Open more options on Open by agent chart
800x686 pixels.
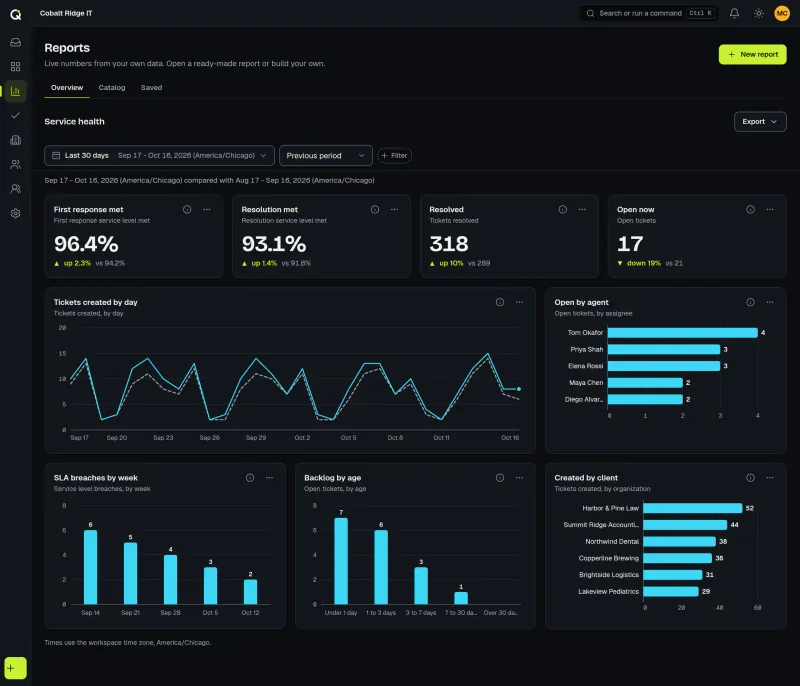coord(770,302)
